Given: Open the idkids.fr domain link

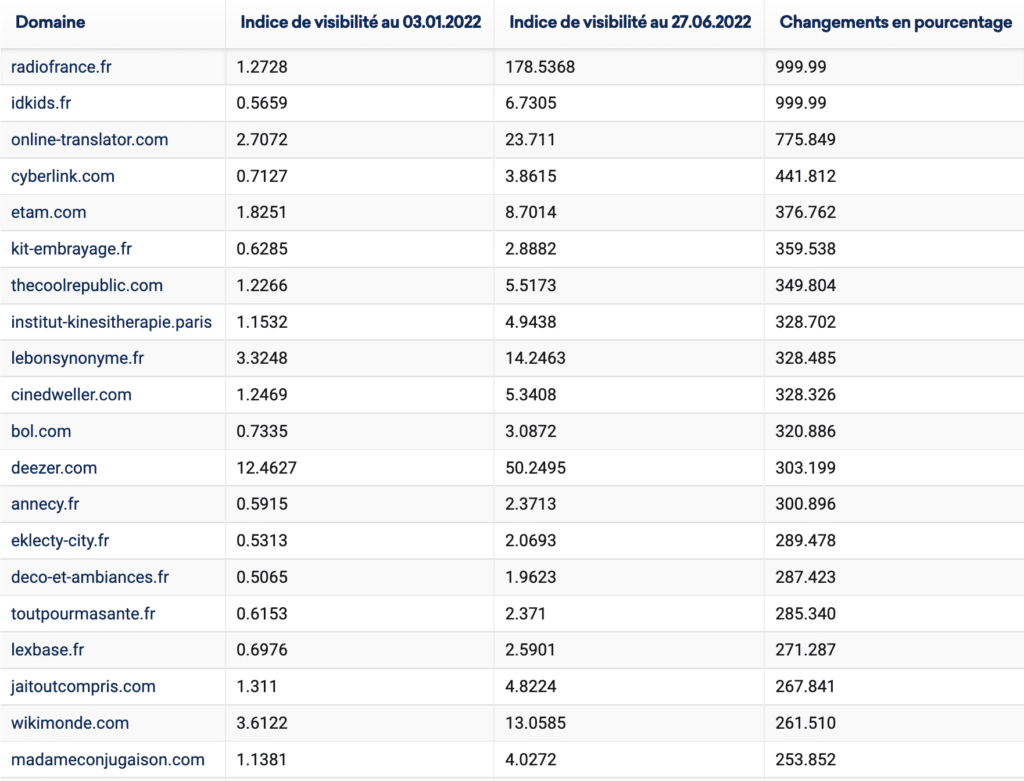Looking at the screenshot, I should tap(41, 103).
